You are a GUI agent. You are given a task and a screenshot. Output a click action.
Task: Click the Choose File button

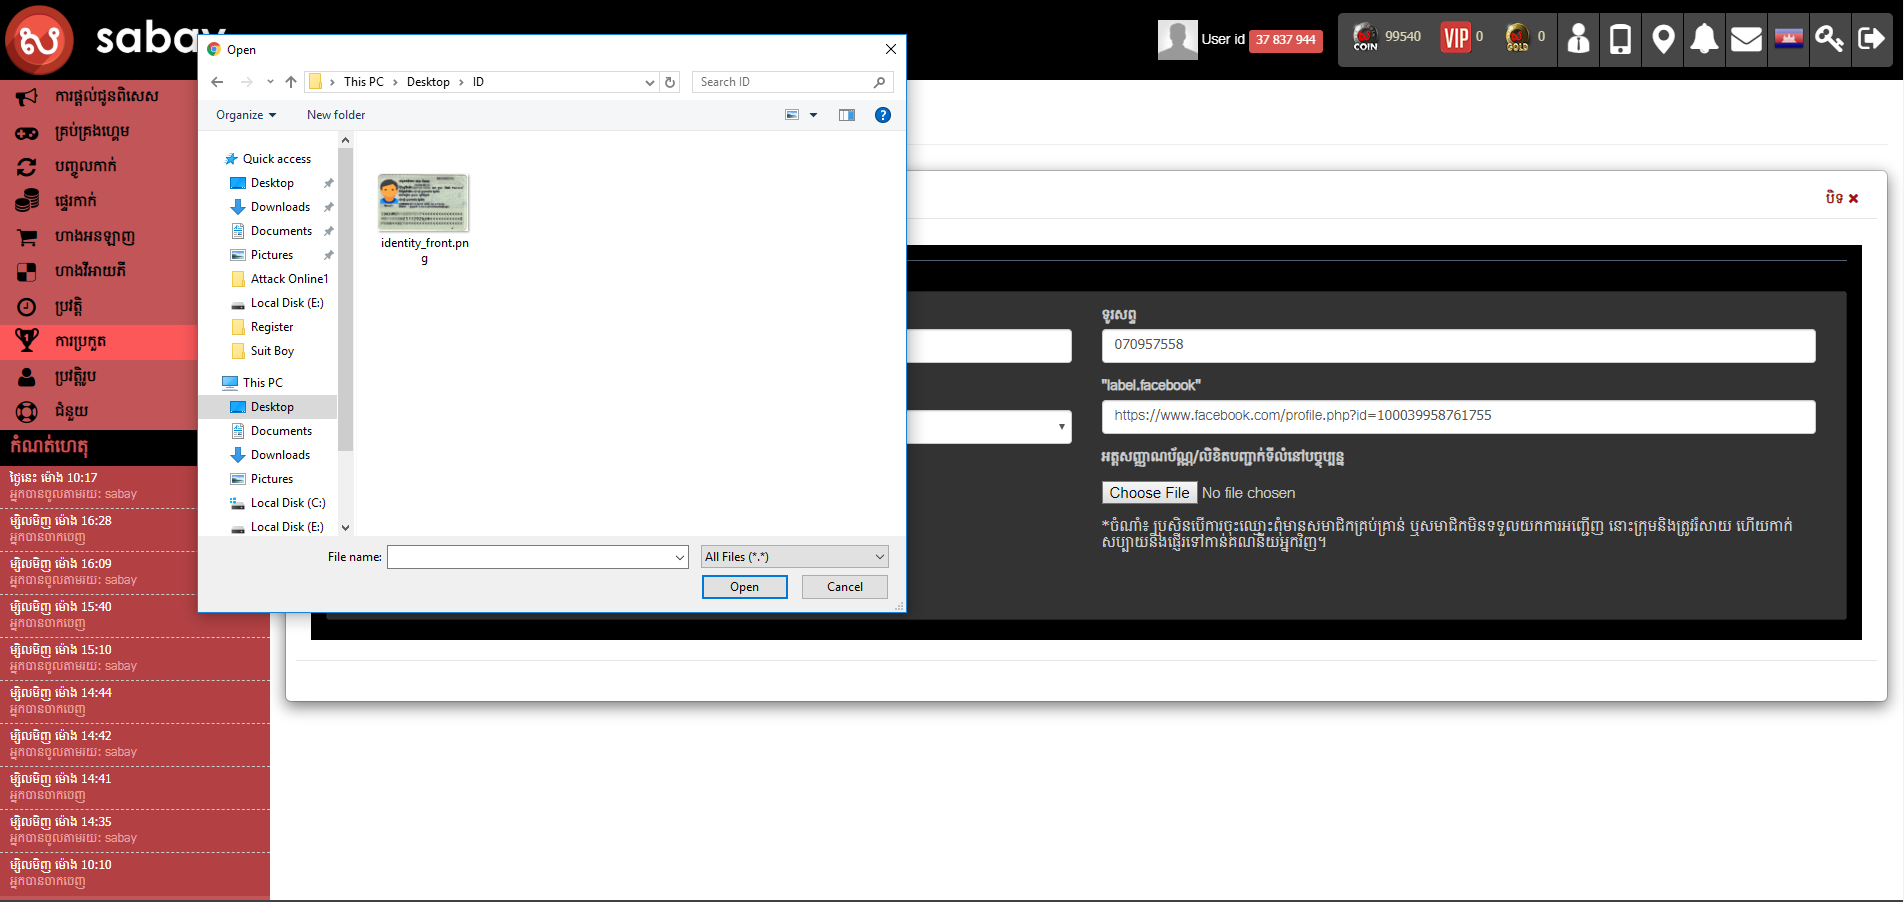click(x=1149, y=493)
